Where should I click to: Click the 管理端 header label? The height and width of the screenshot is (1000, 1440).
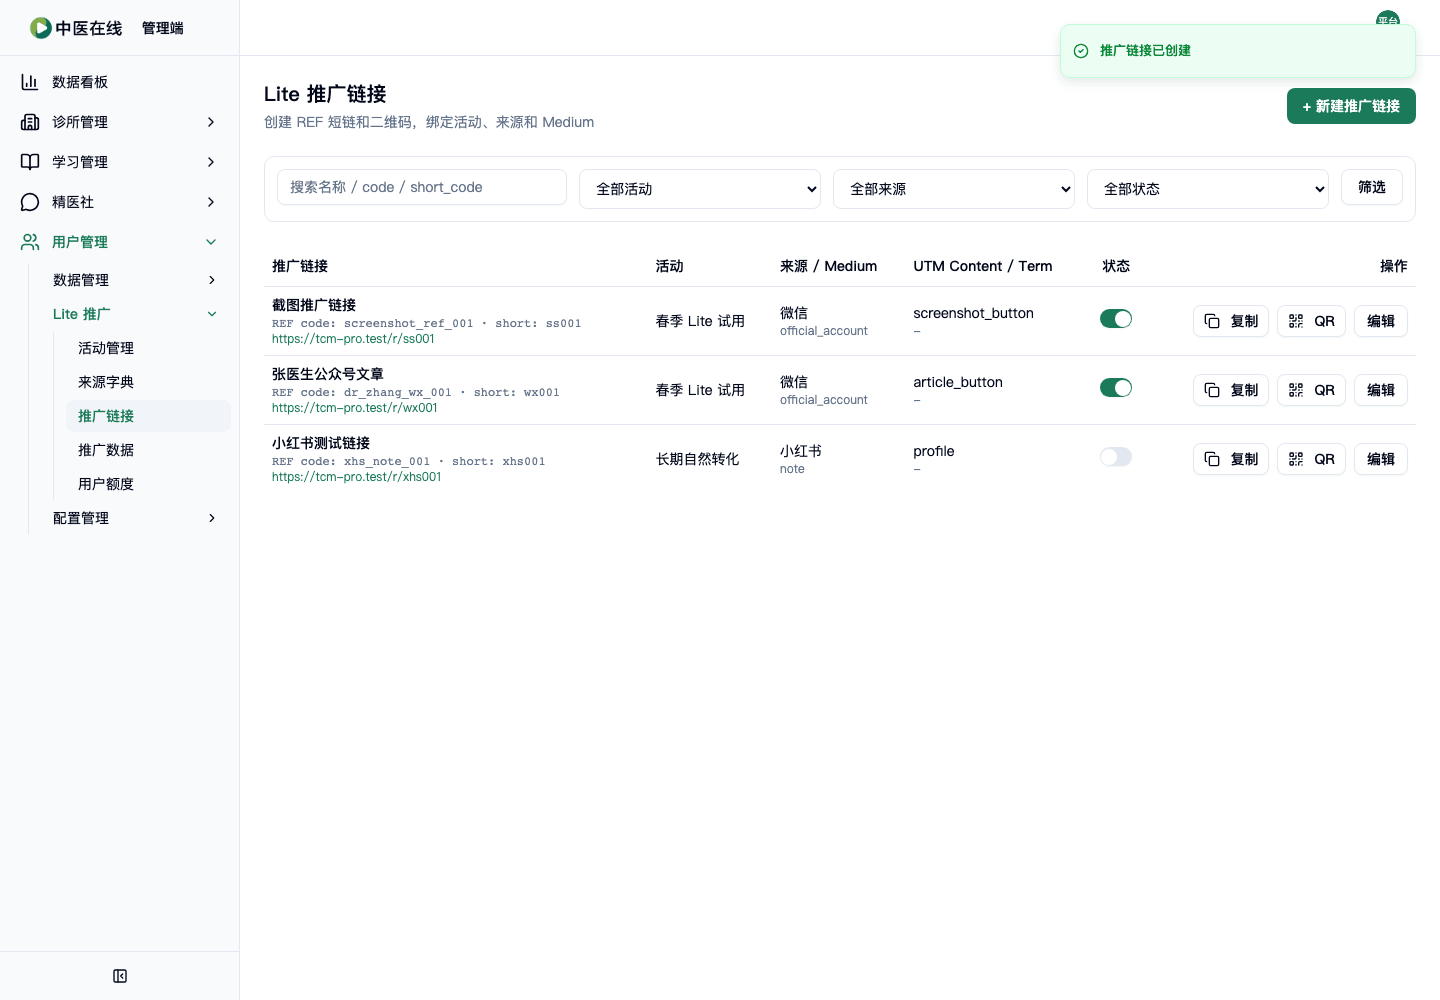pyautogui.click(x=163, y=28)
